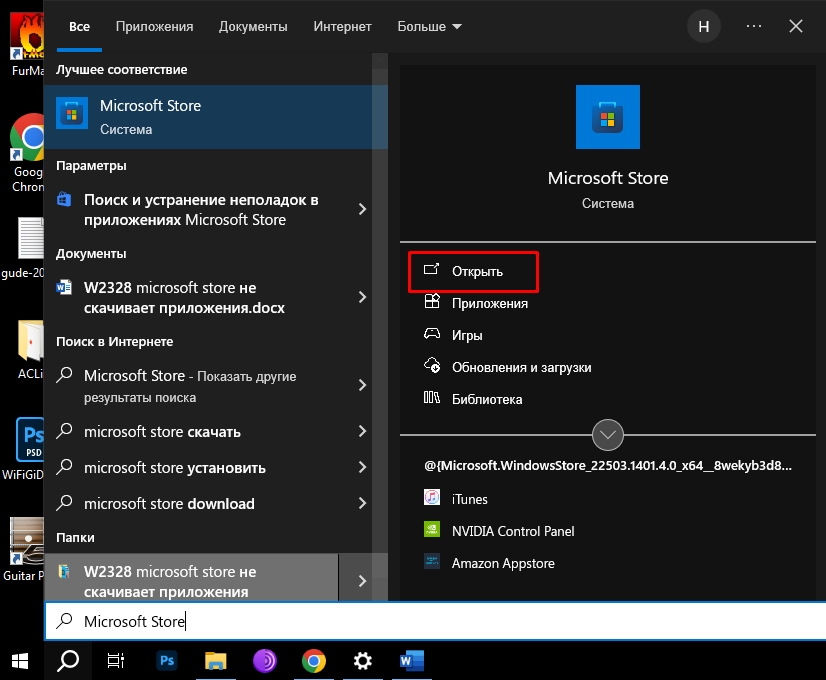Open the Больше dropdown

pos(429,26)
